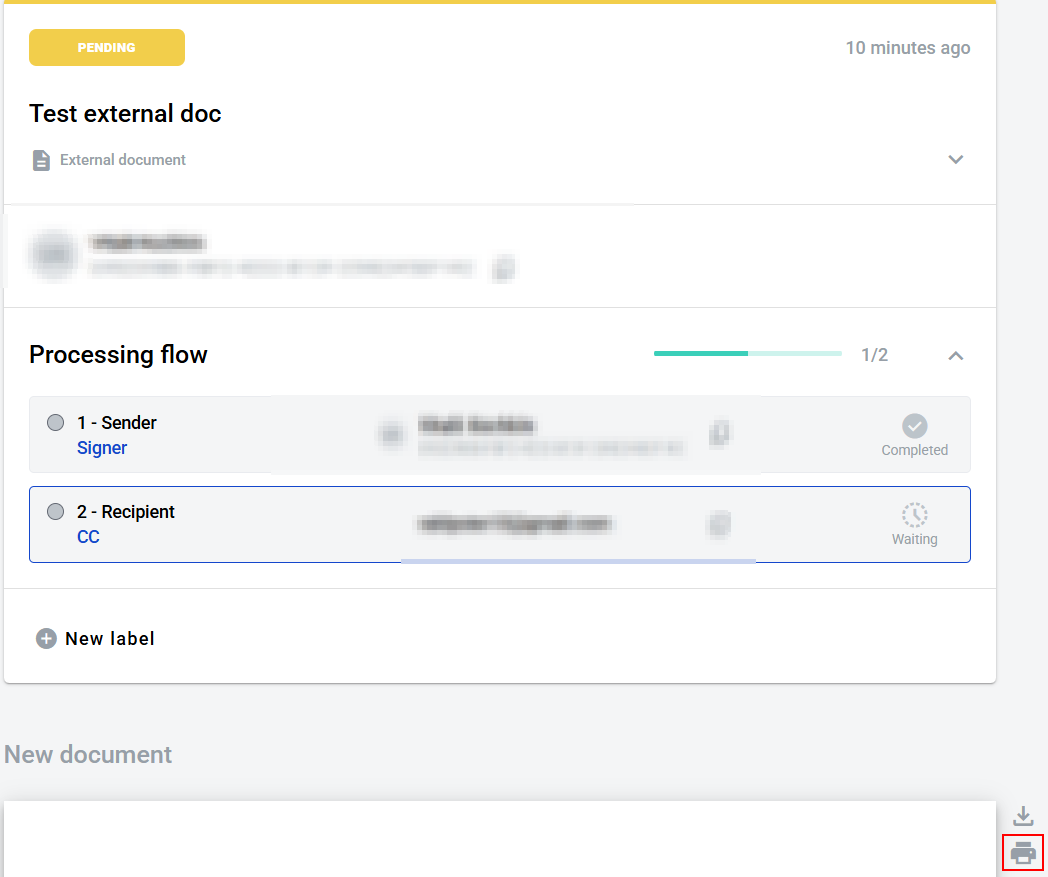Click the print icon
Image resolution: width=1048 pixels, height=877 pixels.
(1022, 853)
